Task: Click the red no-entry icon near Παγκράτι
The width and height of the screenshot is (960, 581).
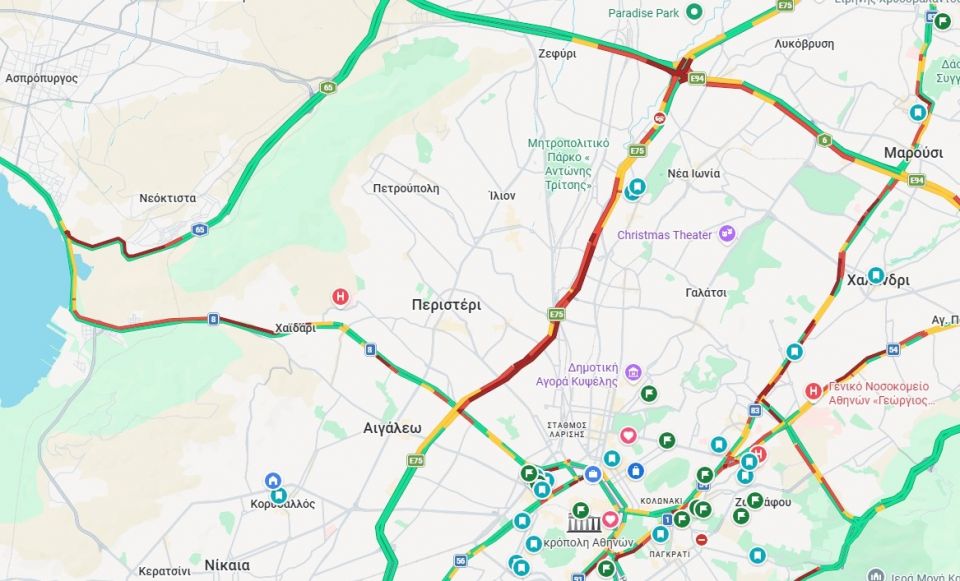Action: [x=702, y=539]
